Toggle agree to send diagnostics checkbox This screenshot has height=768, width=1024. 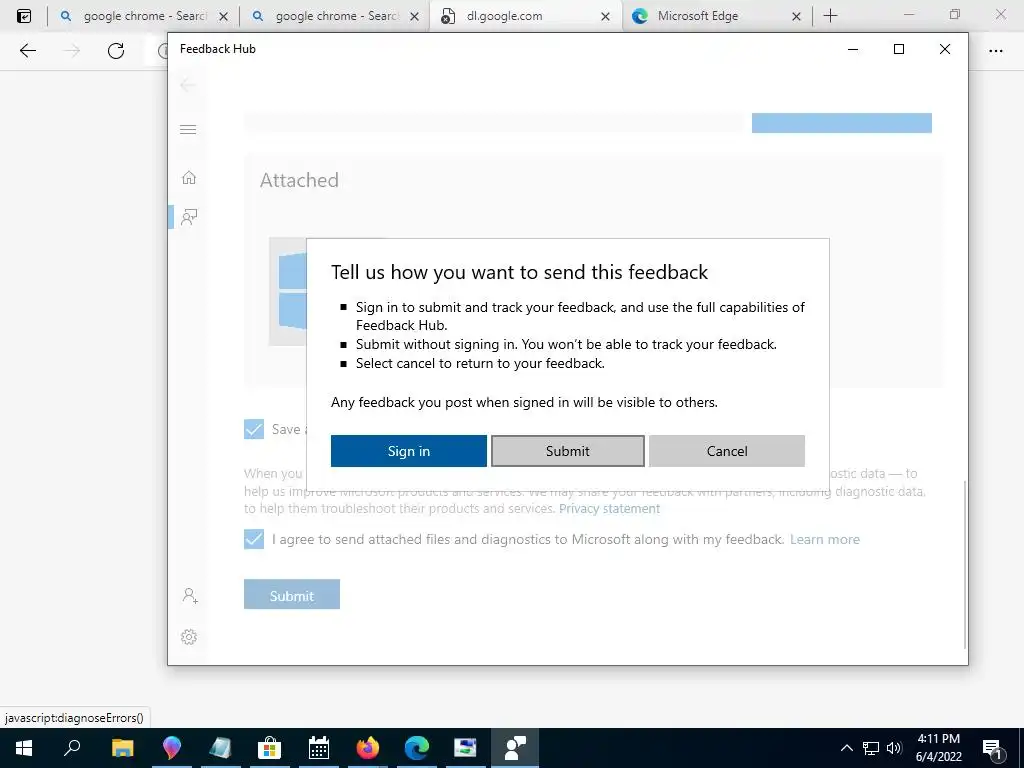tap(254, 539)
